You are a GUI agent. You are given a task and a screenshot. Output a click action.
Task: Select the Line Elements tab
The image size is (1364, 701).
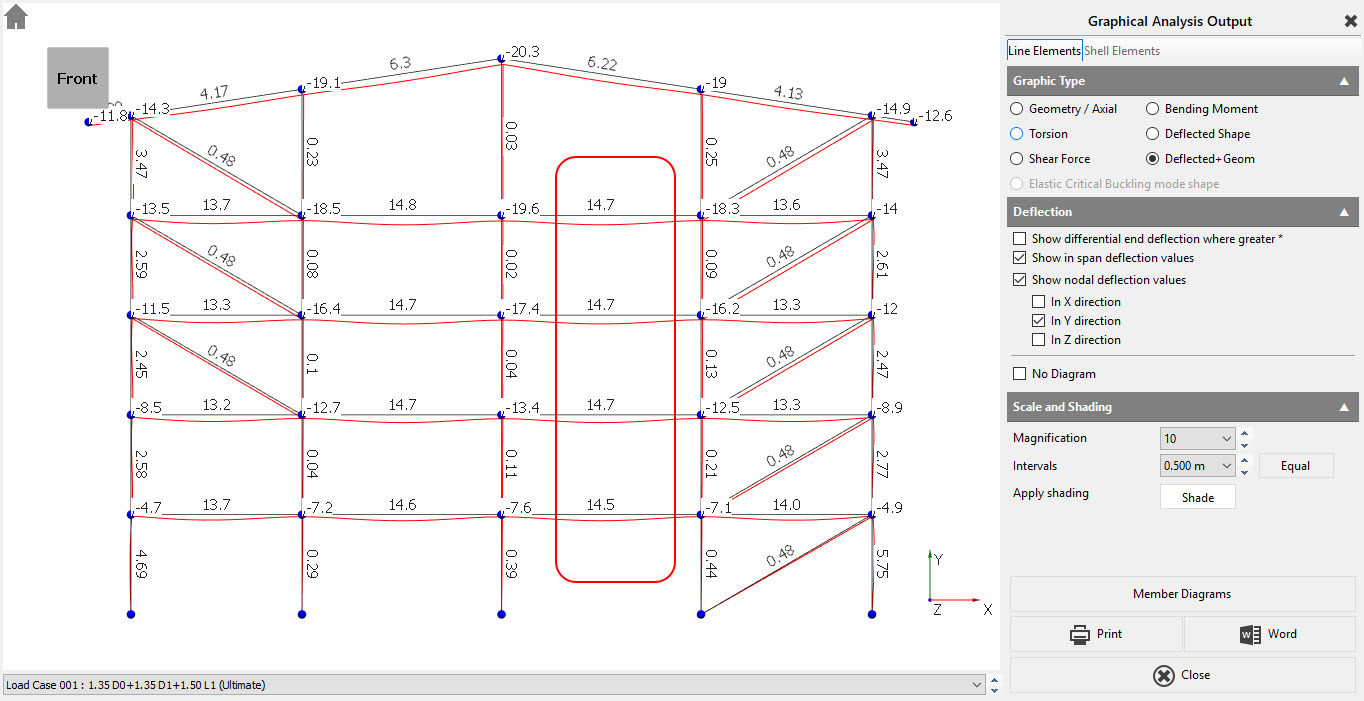pos(1044,51)
